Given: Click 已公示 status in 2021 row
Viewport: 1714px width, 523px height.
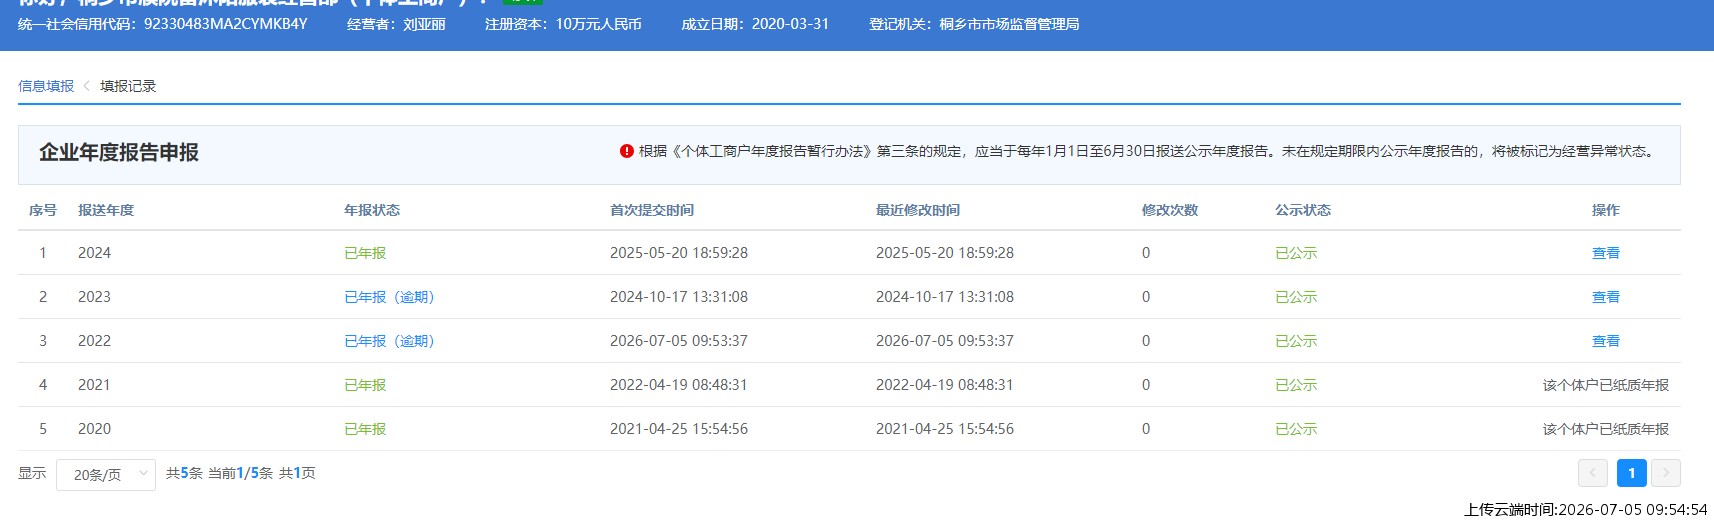Looking at the screenshot, I should 1296,385.
